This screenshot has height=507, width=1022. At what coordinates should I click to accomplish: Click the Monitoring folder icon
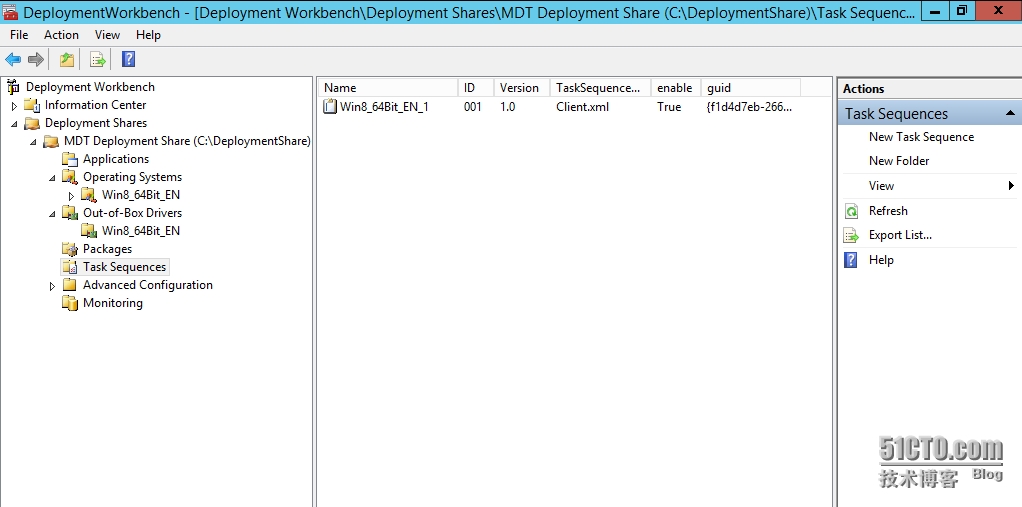pos(70,303)
